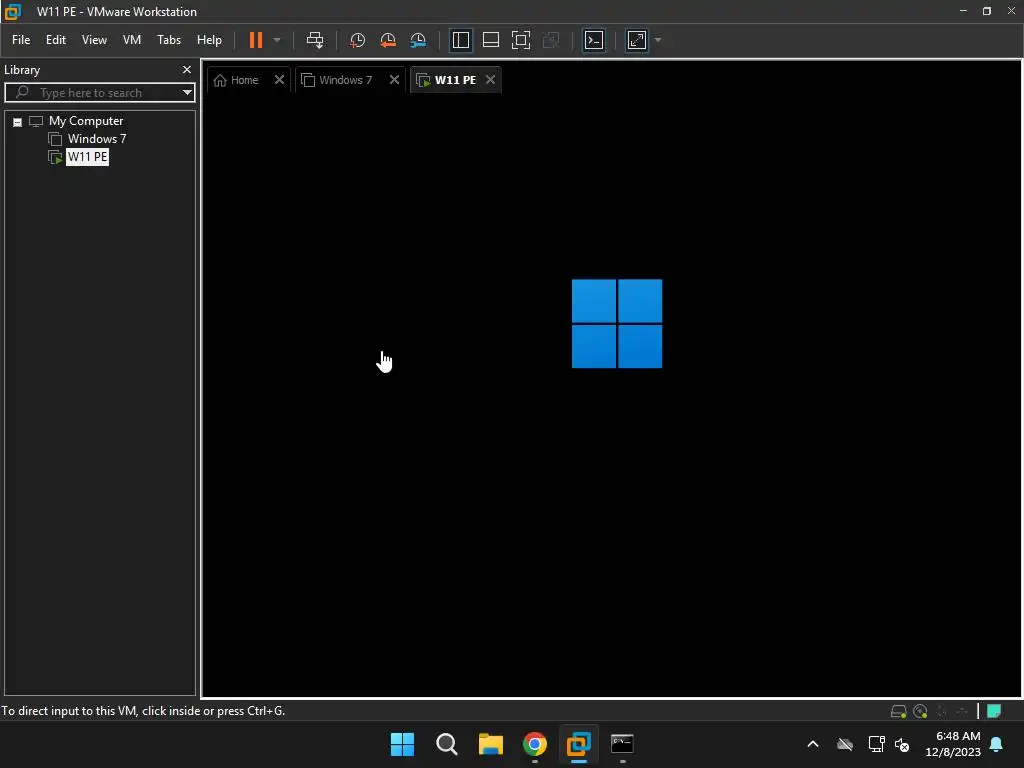
Task: Close the Library panel
Action: coord(187,70)
